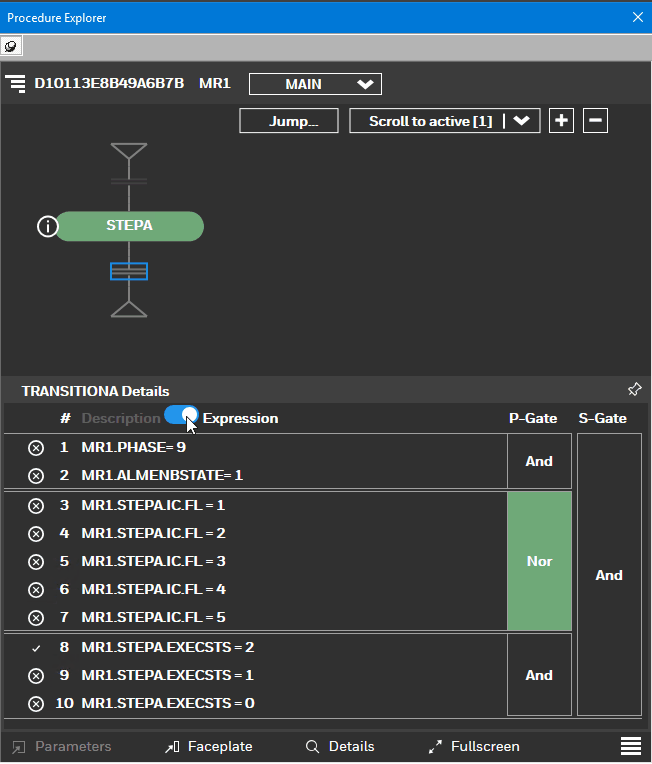The height and width of the screenshot is (764, 652).
Task: Select expression MR1.ALMENBSTATE= 1
Action: pyautogui.click(x=162, y=475)
